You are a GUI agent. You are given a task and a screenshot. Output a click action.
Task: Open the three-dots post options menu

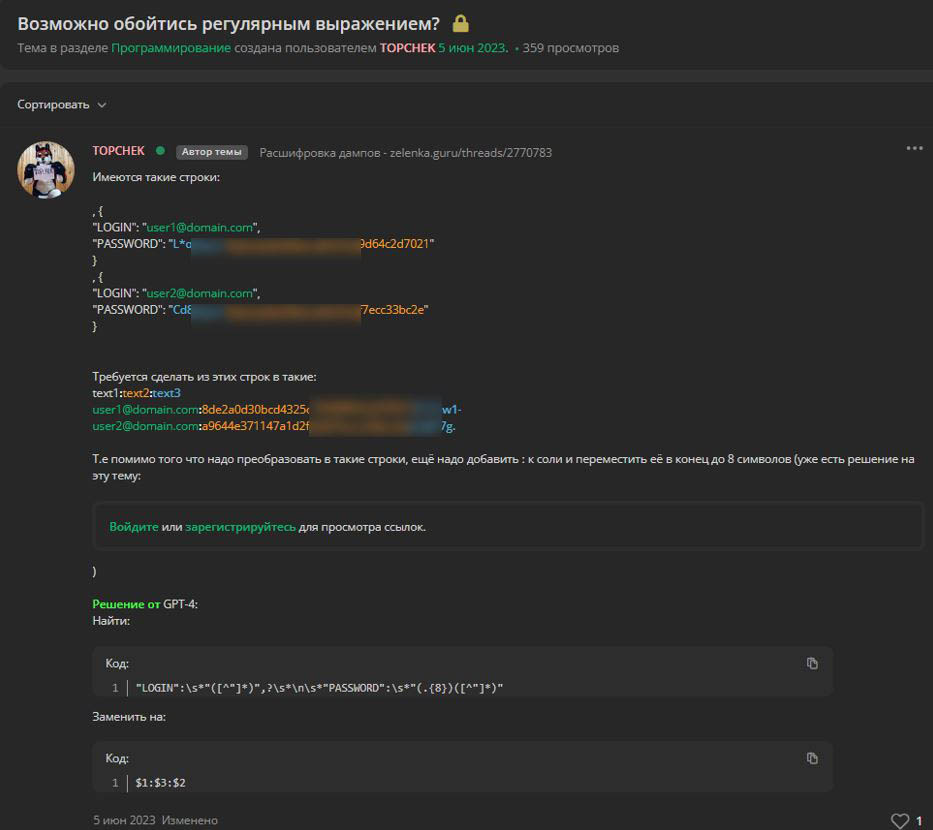point(914,148)
